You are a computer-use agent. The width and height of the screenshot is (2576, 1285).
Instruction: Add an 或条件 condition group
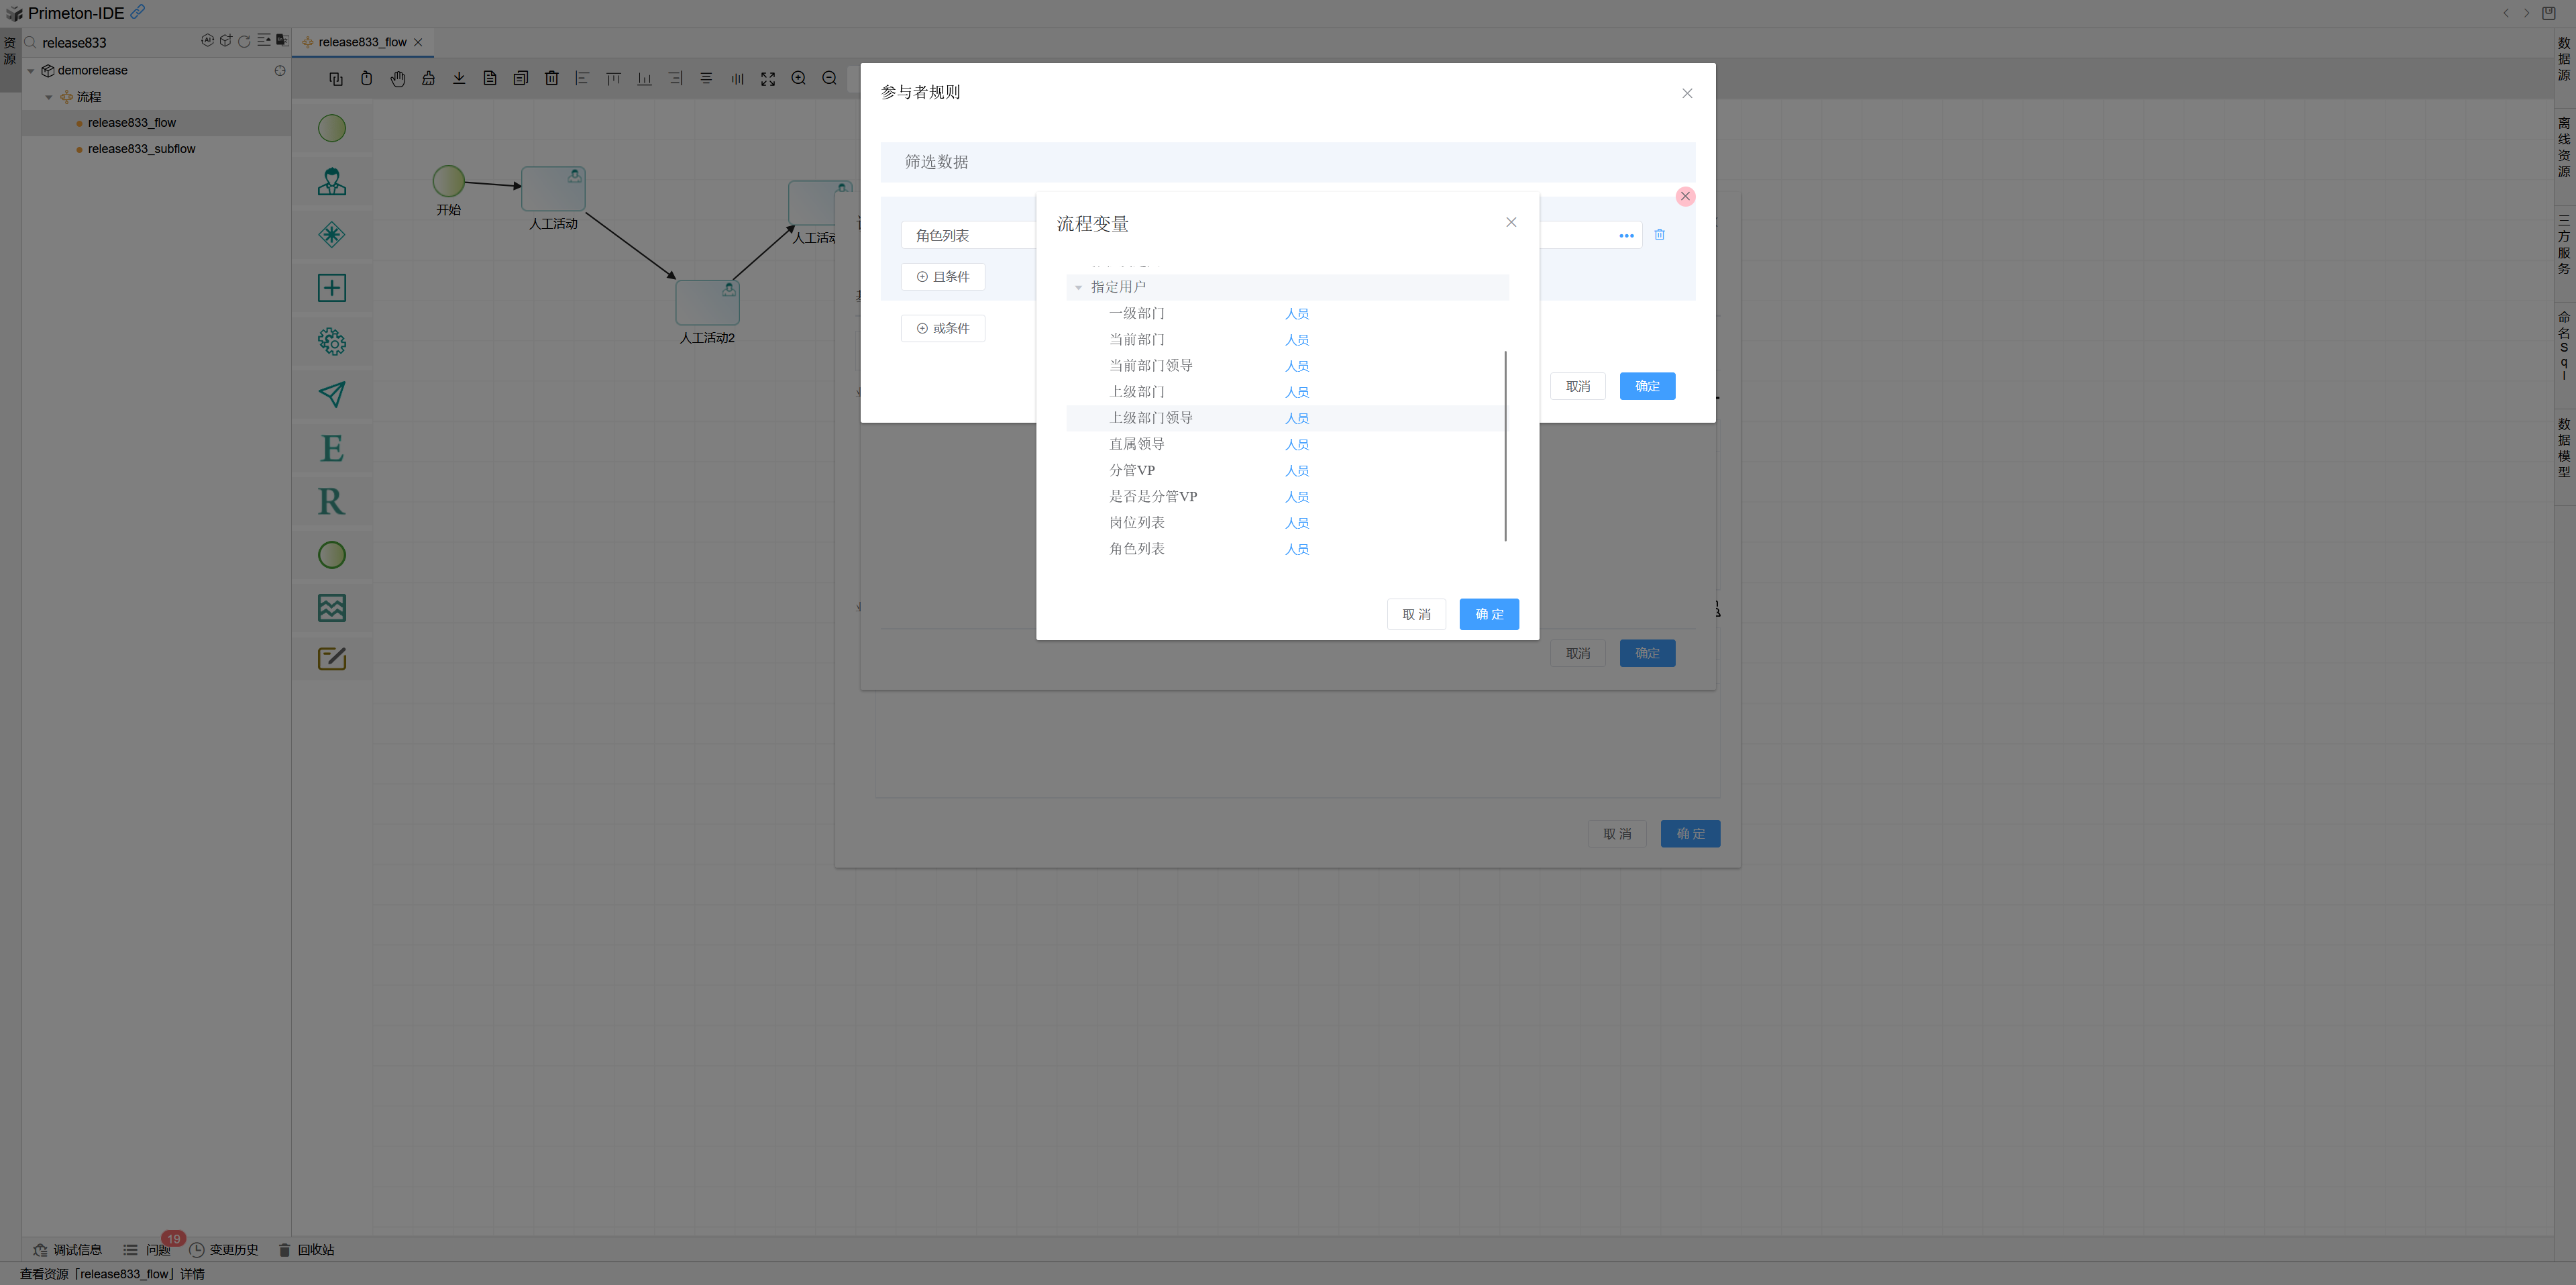tap(942, 328)
